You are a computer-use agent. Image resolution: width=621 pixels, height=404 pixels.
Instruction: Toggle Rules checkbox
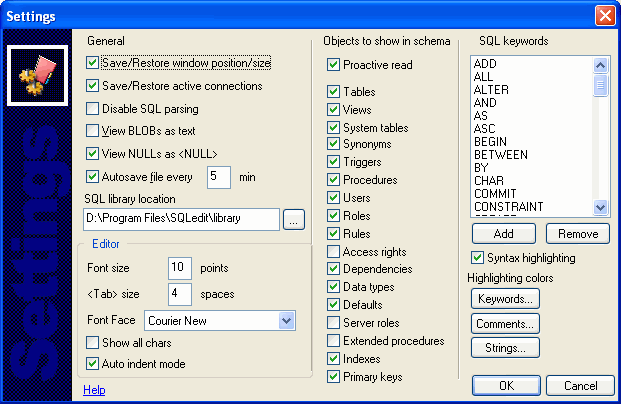(x=333, y=234)
